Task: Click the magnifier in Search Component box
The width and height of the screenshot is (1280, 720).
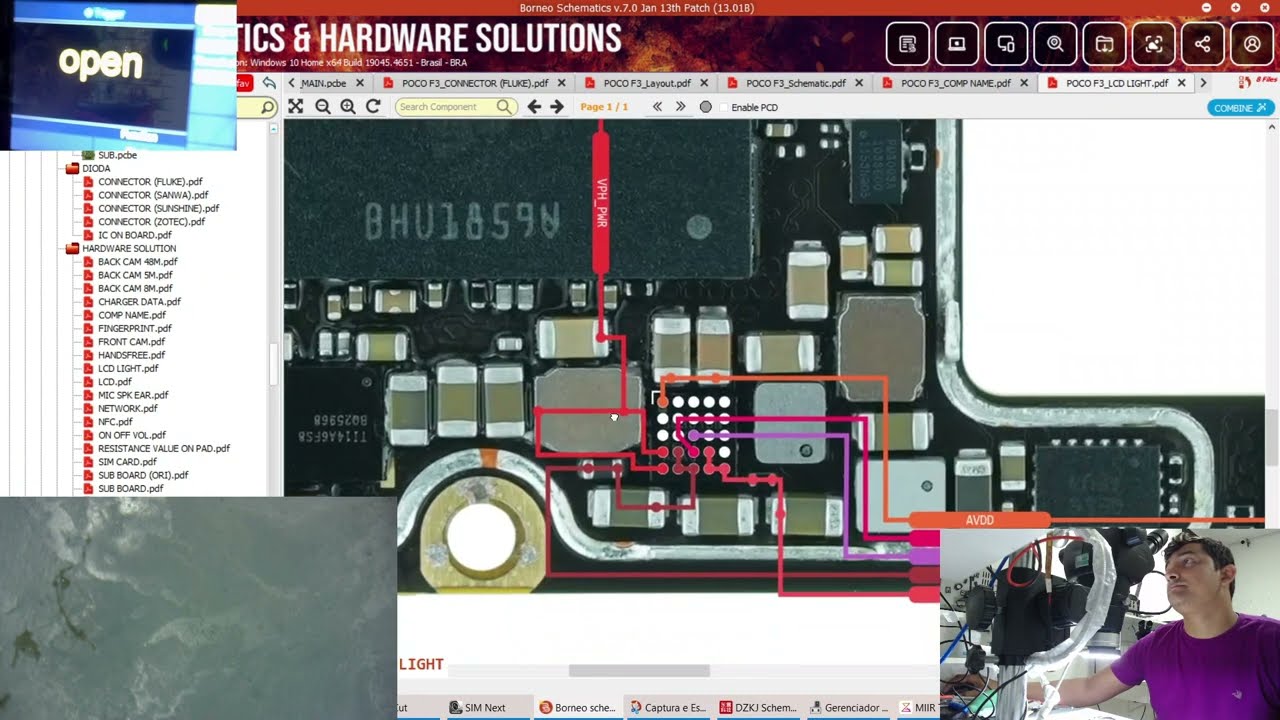Action: click(x=504, y=107)
